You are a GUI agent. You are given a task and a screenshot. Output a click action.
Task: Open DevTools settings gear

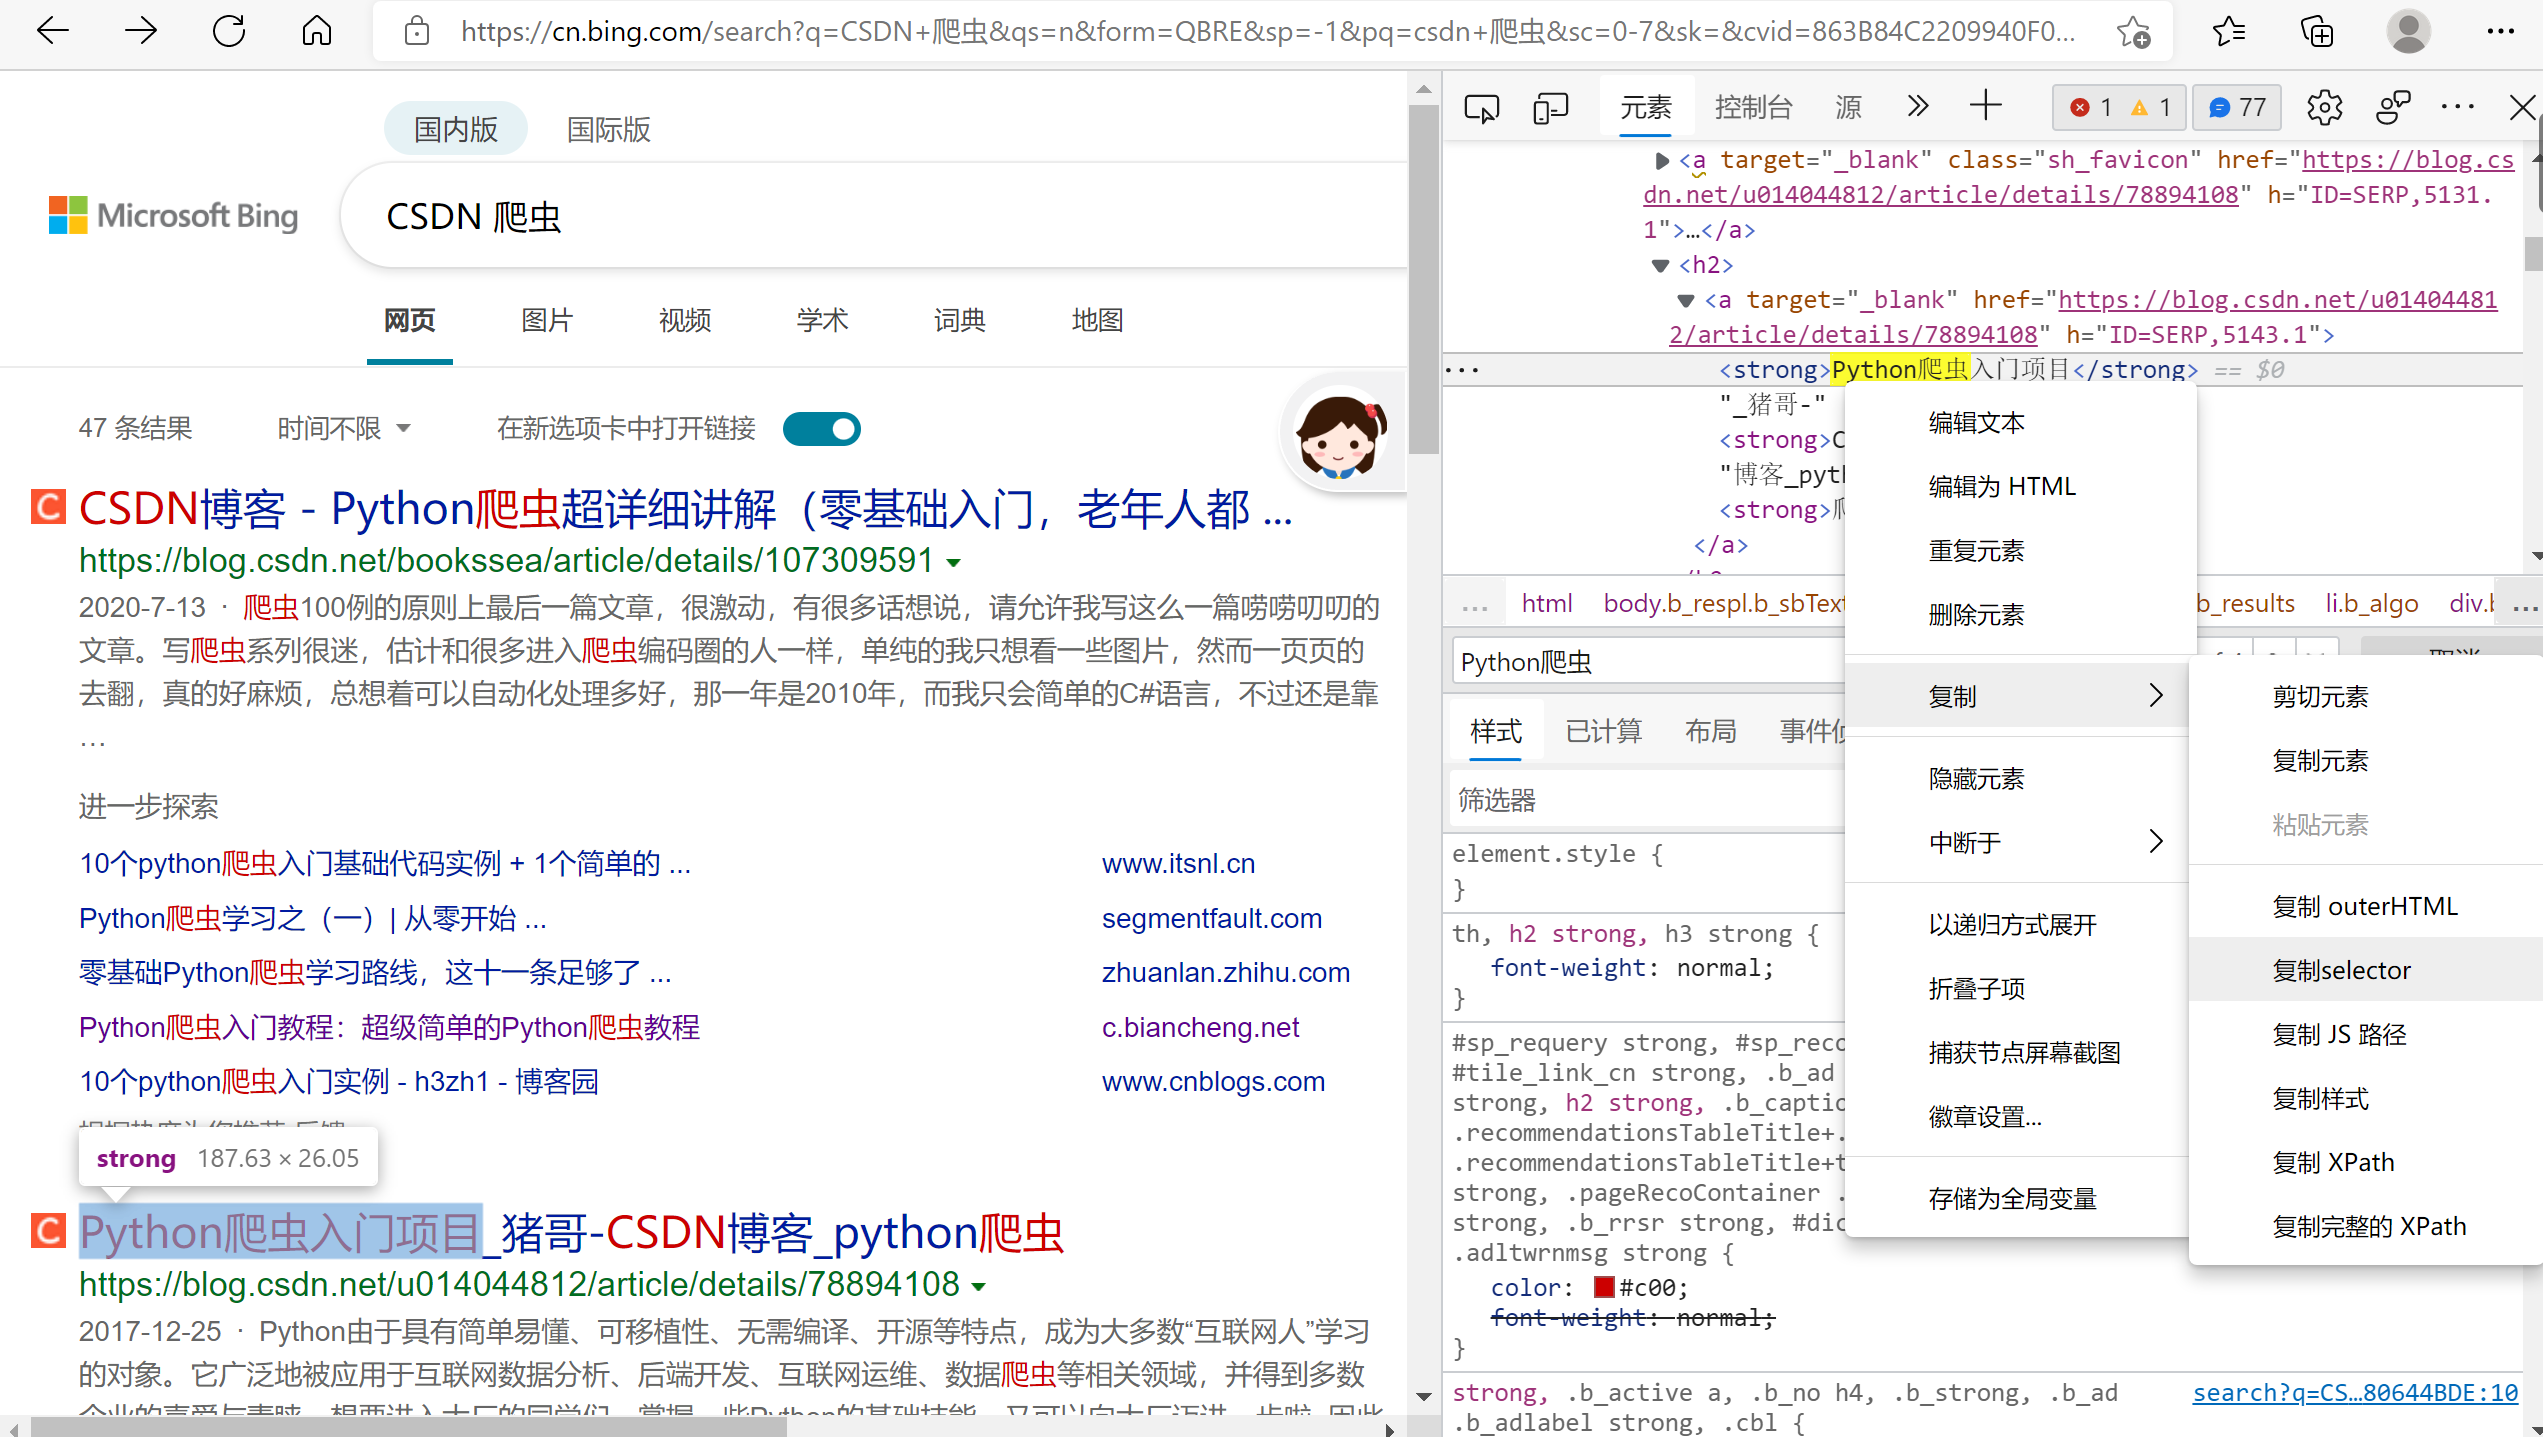click(2324, 107)
